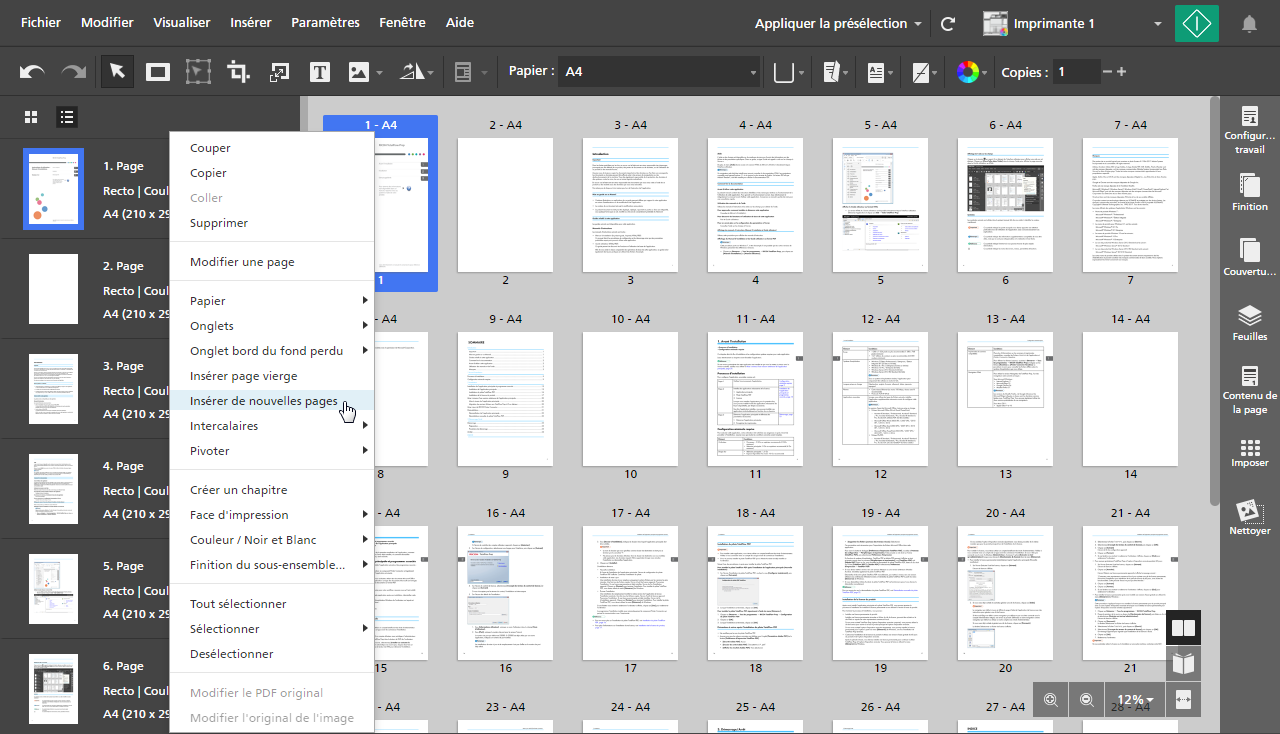Viewport: 1280px width, 734px height.
Task: Open the Paramètres menu
Action: 326,23
